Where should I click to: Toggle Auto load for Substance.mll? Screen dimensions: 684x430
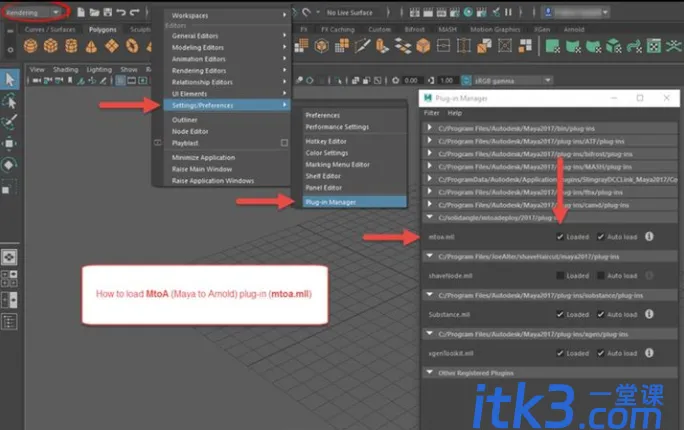(x=601, y=314)
